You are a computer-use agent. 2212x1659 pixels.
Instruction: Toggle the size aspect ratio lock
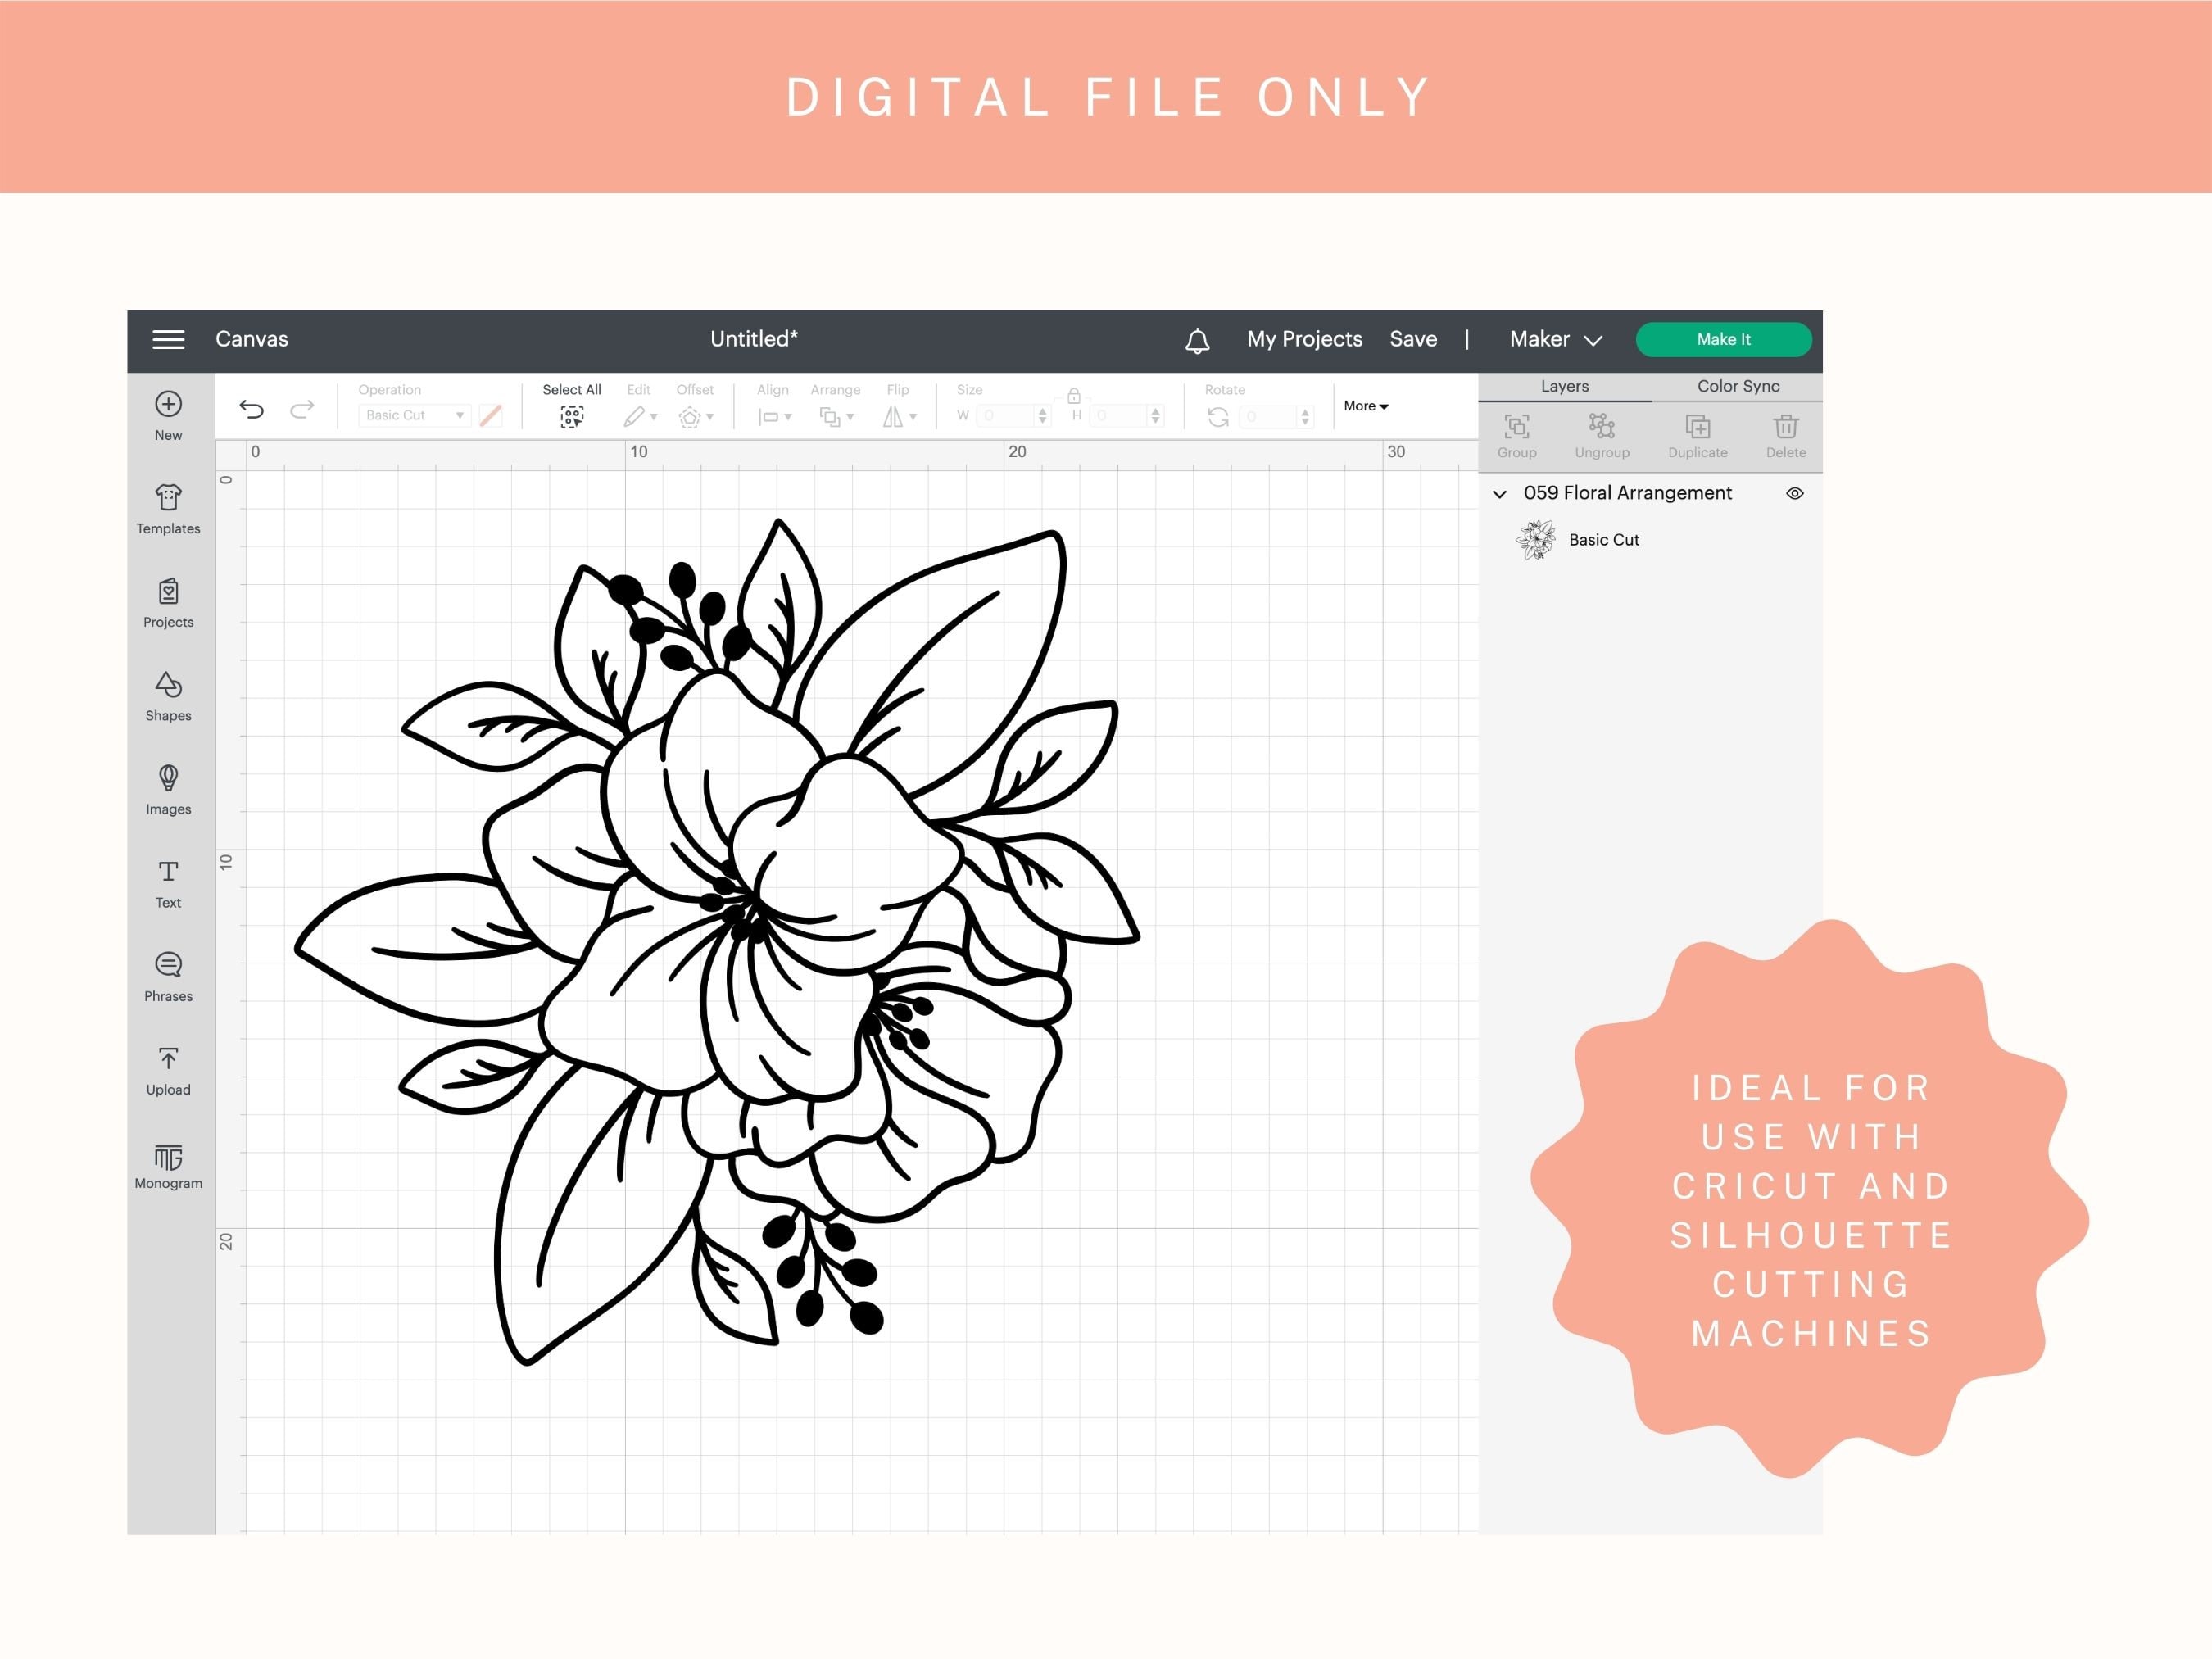pyautogui.click(x=1073, y=395)
